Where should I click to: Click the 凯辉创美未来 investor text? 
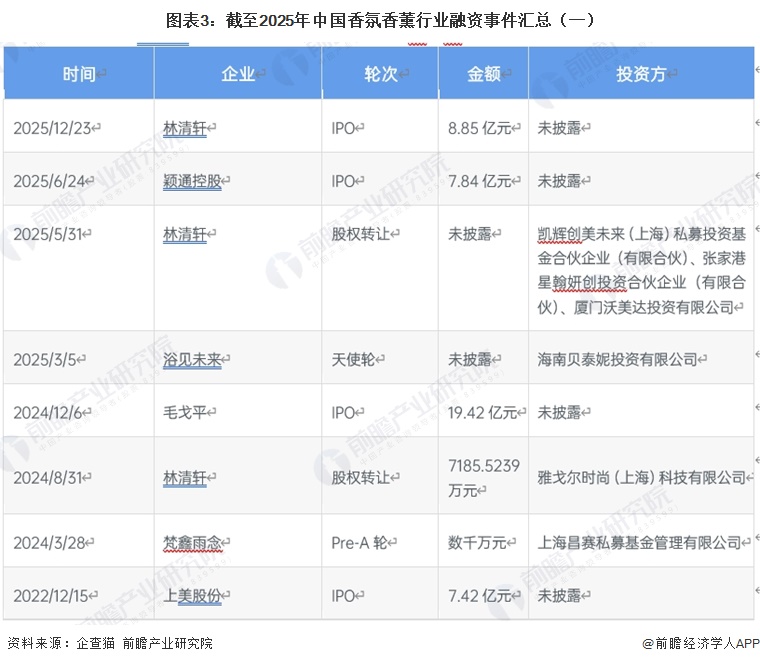coord(581,234)
